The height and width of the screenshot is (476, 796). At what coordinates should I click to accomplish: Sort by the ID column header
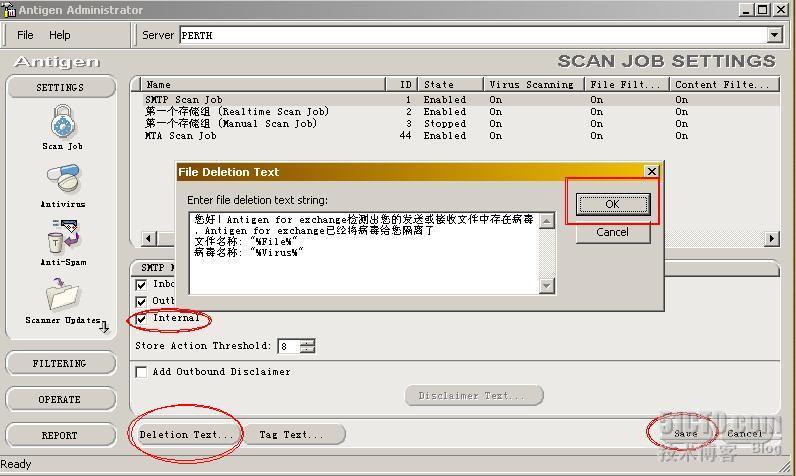(x=402, y=84)
